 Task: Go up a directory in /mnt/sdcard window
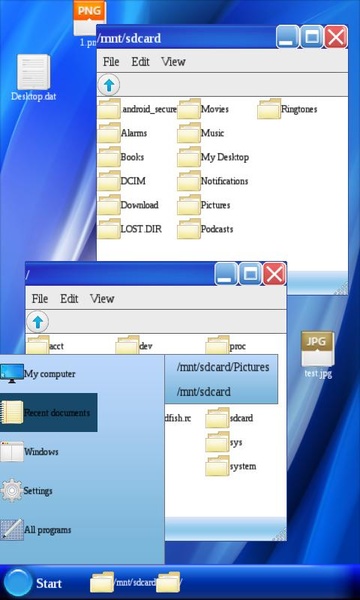[x=109, y=85]
